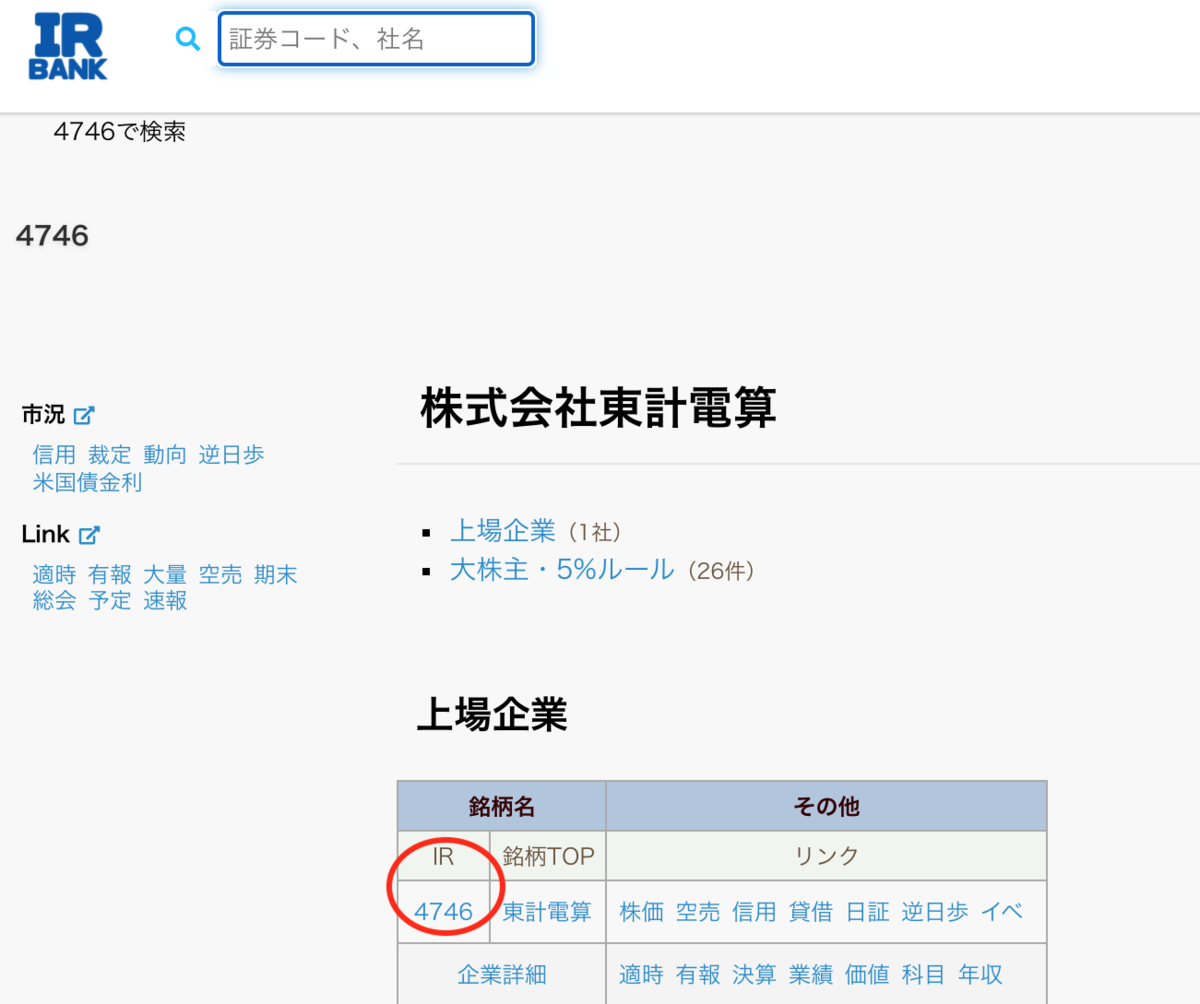Open 信用 link in 東計電算 table row
This screenshot has width=1200, height=1004.
click(754, 912)
